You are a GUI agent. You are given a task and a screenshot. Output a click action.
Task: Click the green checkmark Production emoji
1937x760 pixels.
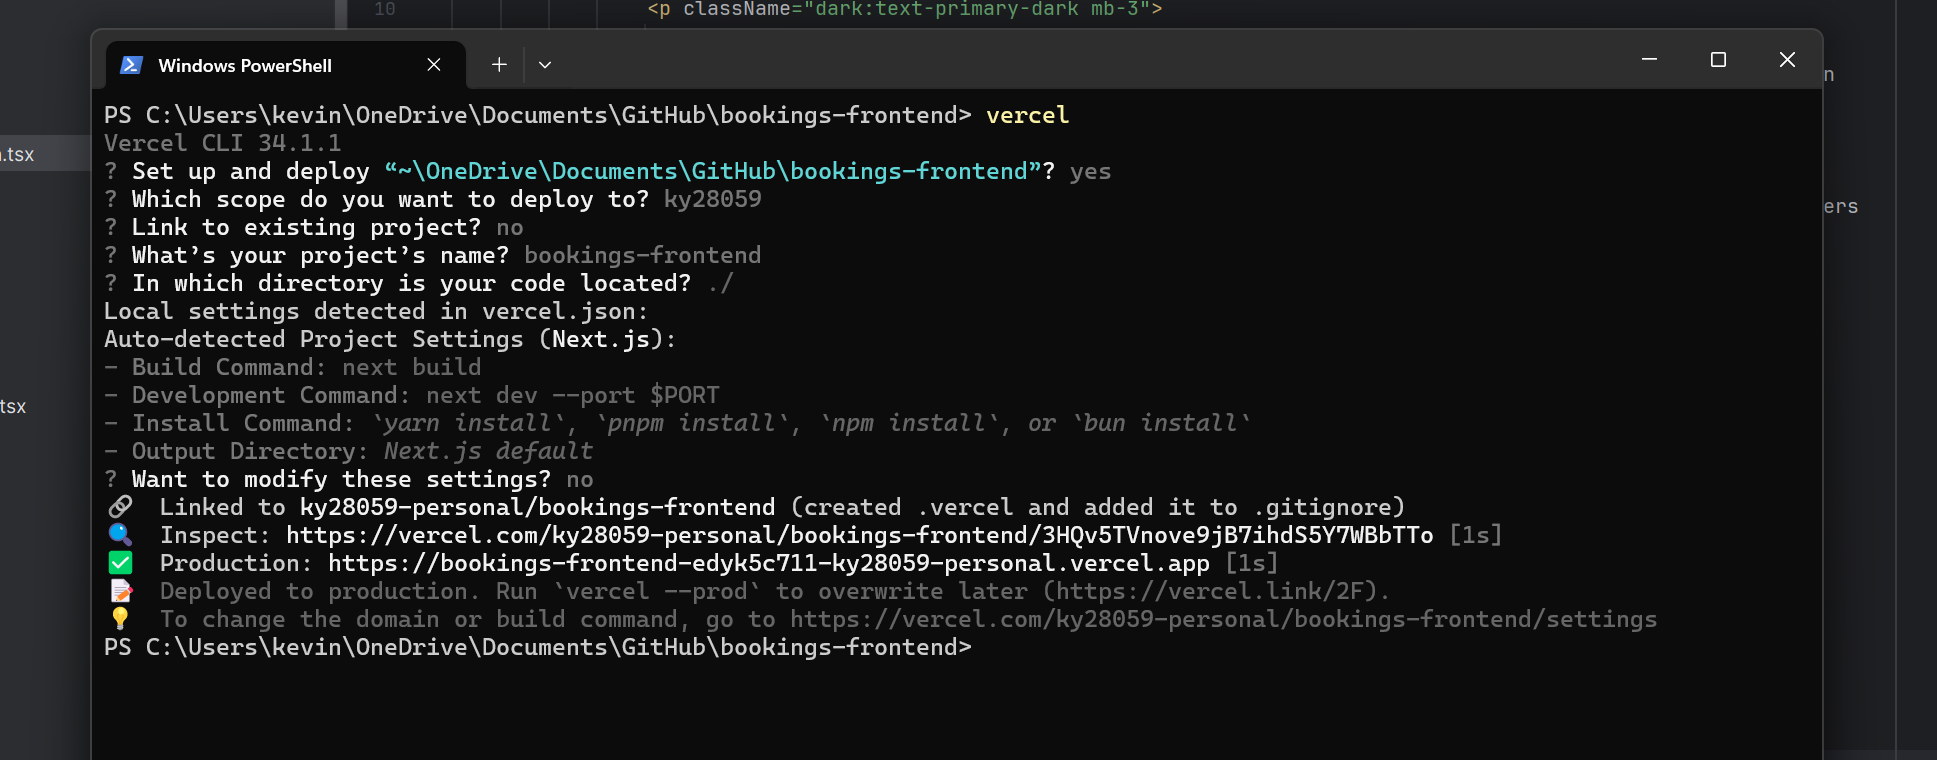pyautogui.click(x=120, y=563)
